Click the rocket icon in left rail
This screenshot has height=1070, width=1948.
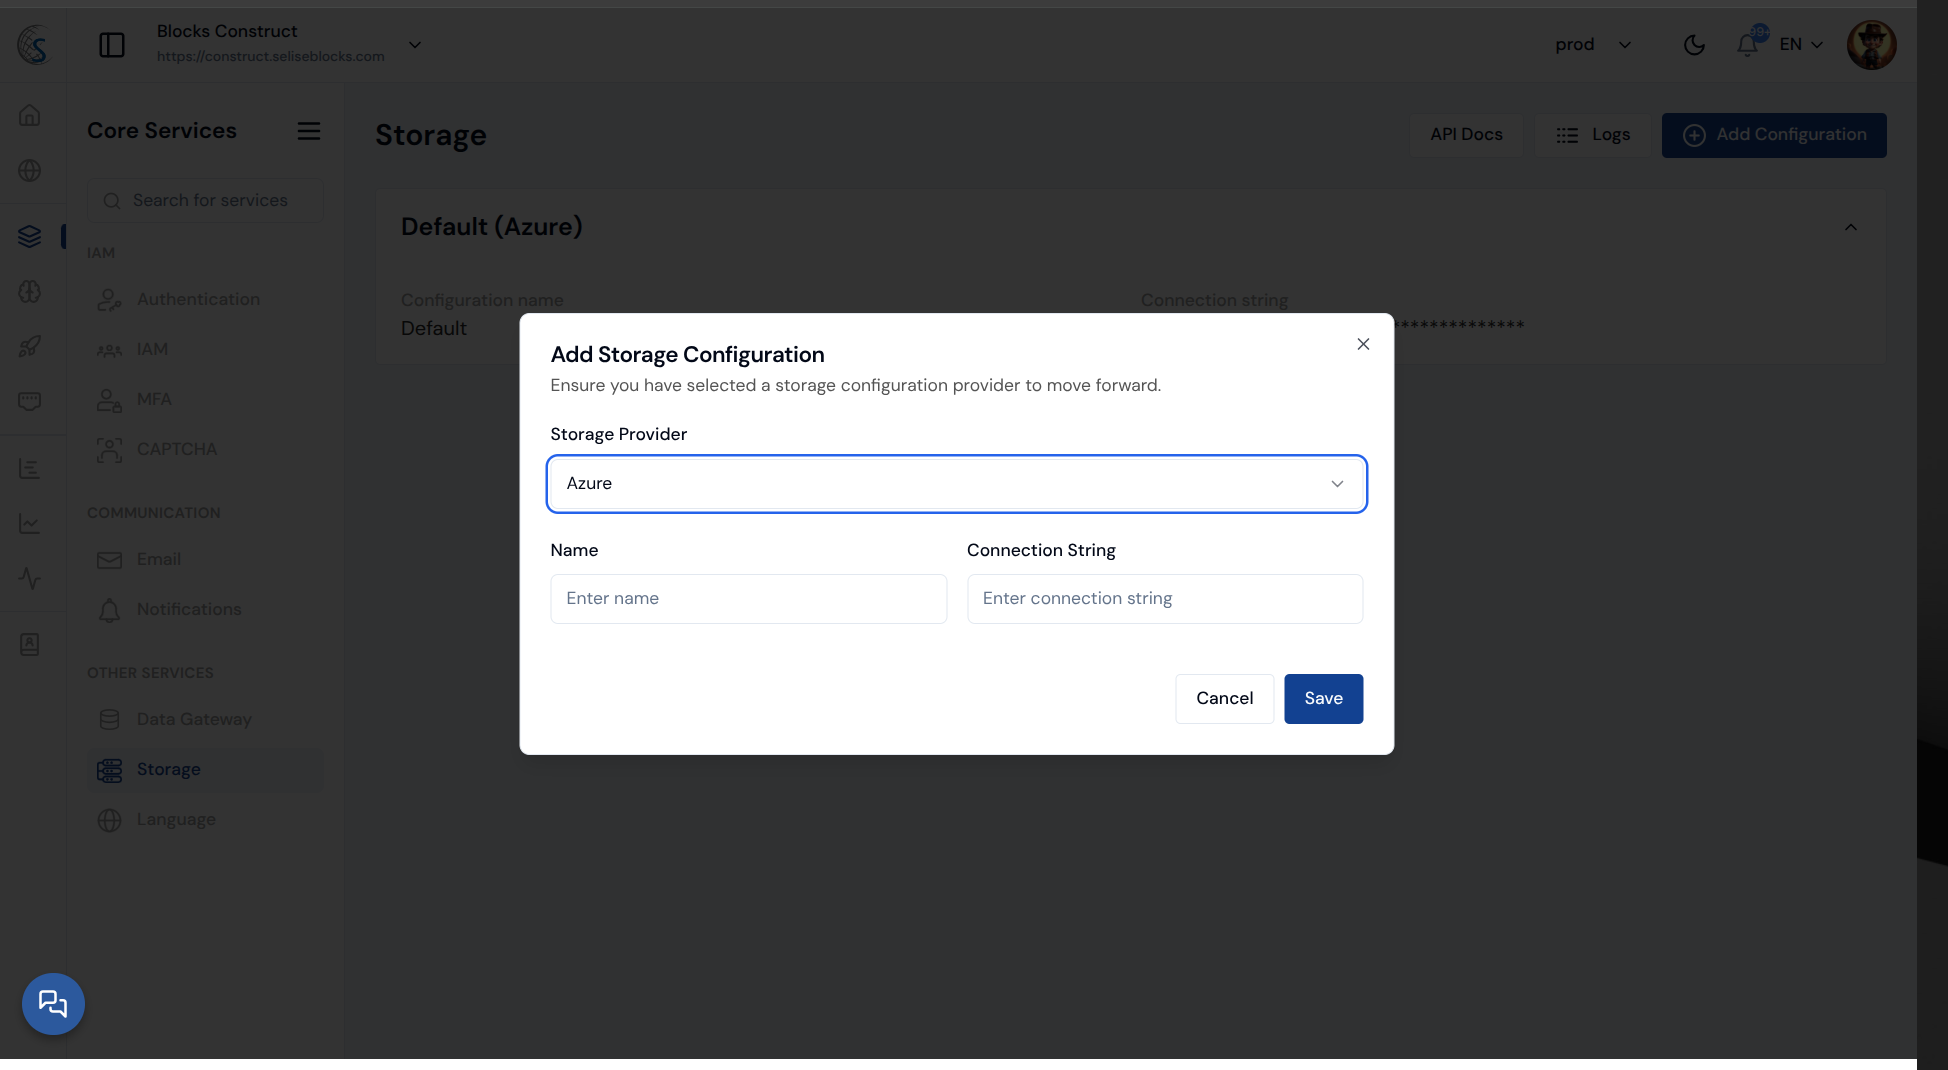click(30, 346)
